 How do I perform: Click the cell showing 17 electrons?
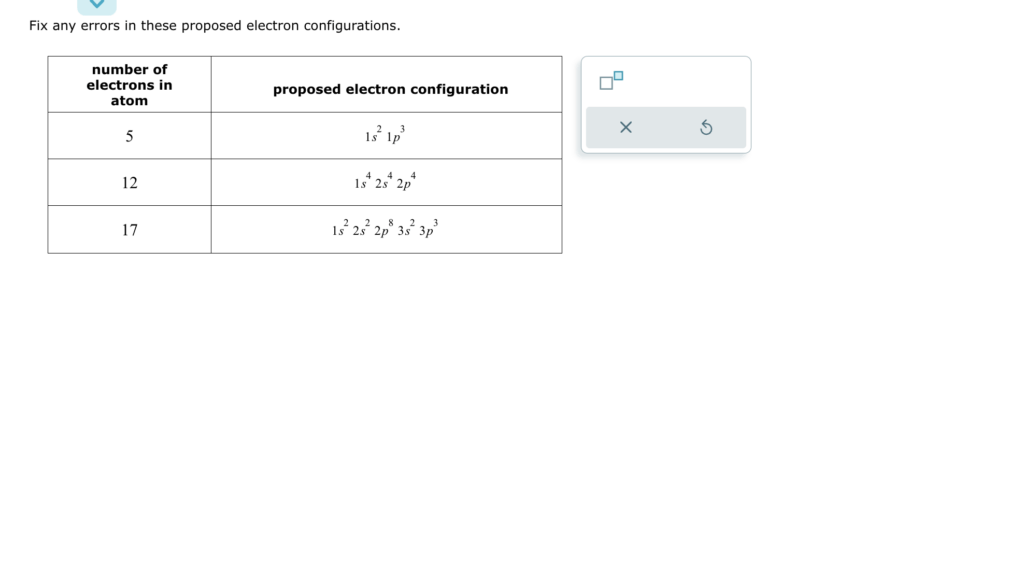pyautogui.click(x=129, y=230)
